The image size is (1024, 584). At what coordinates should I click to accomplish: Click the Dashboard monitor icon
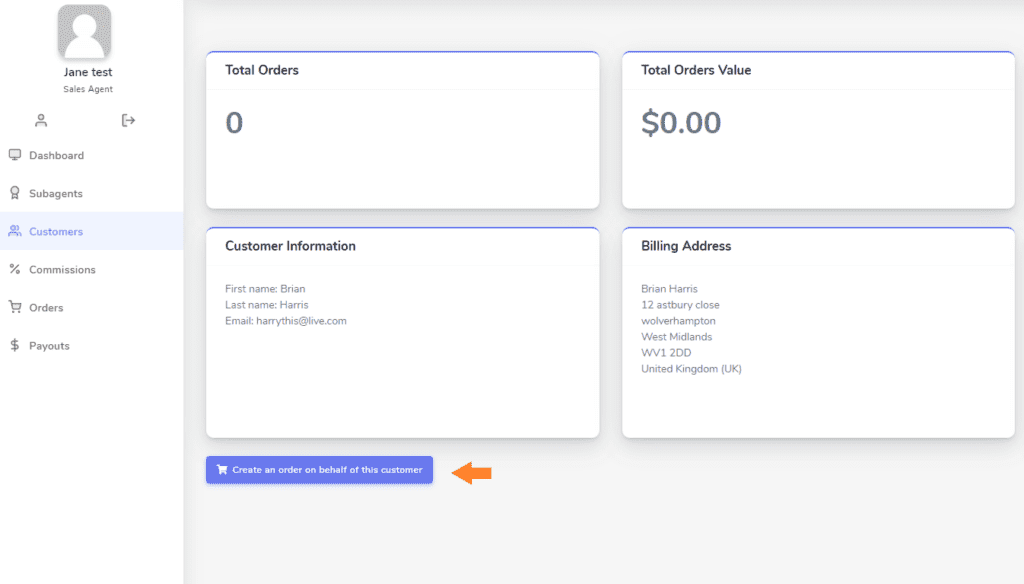click(x=14, y=155)
